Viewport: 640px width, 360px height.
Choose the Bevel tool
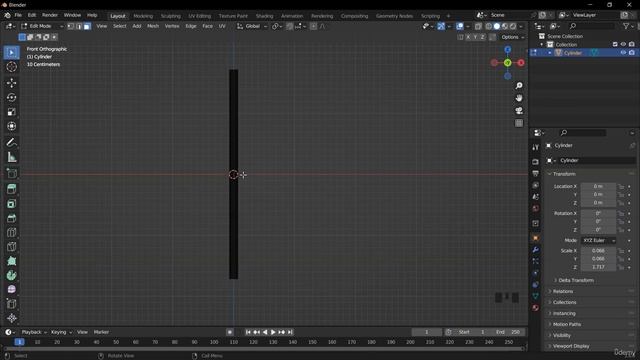pyautogui.click(x=11, y=218)
